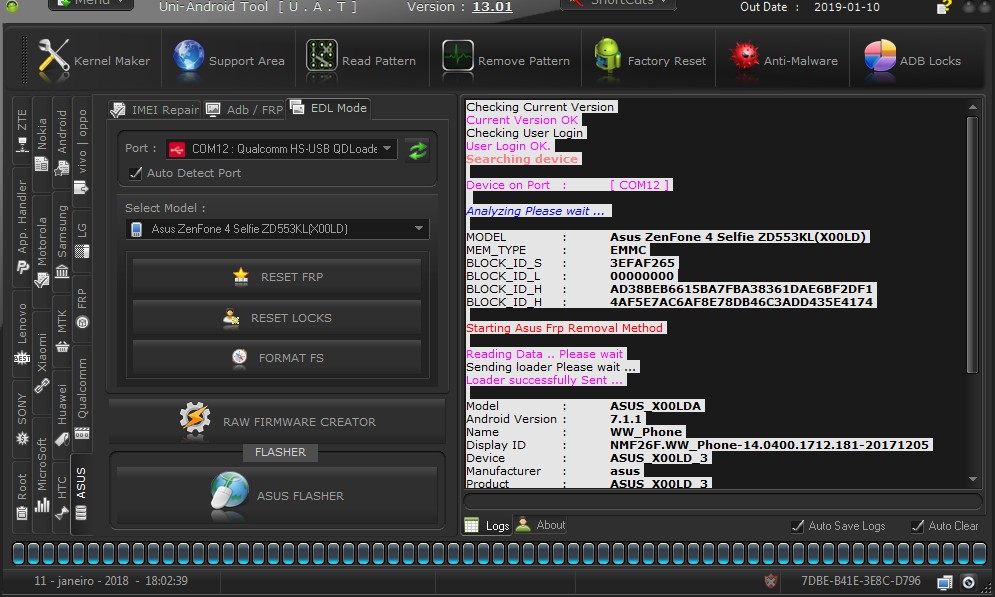Click the FORMAT FS button
The height and width of the screenshot is (597, 995).
pos(277,358)
